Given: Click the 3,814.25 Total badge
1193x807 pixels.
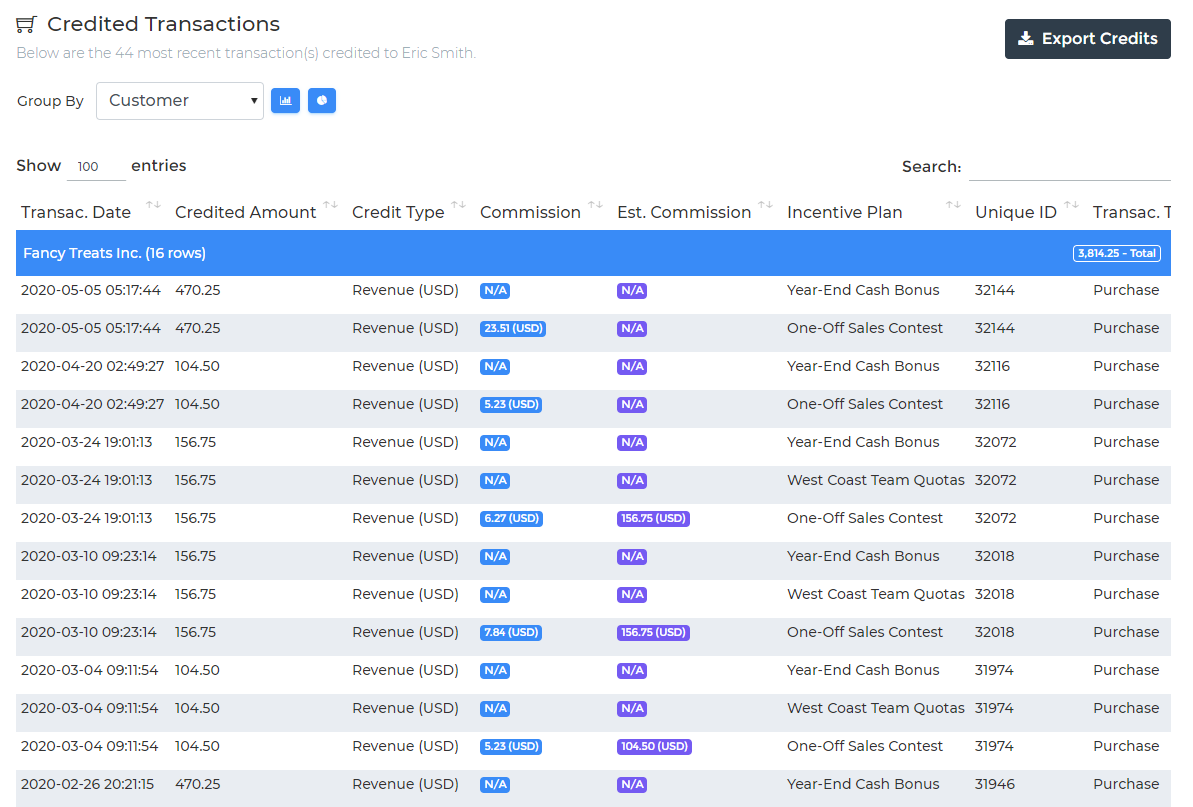Looking at the screenshot, I should [1116, 253].
